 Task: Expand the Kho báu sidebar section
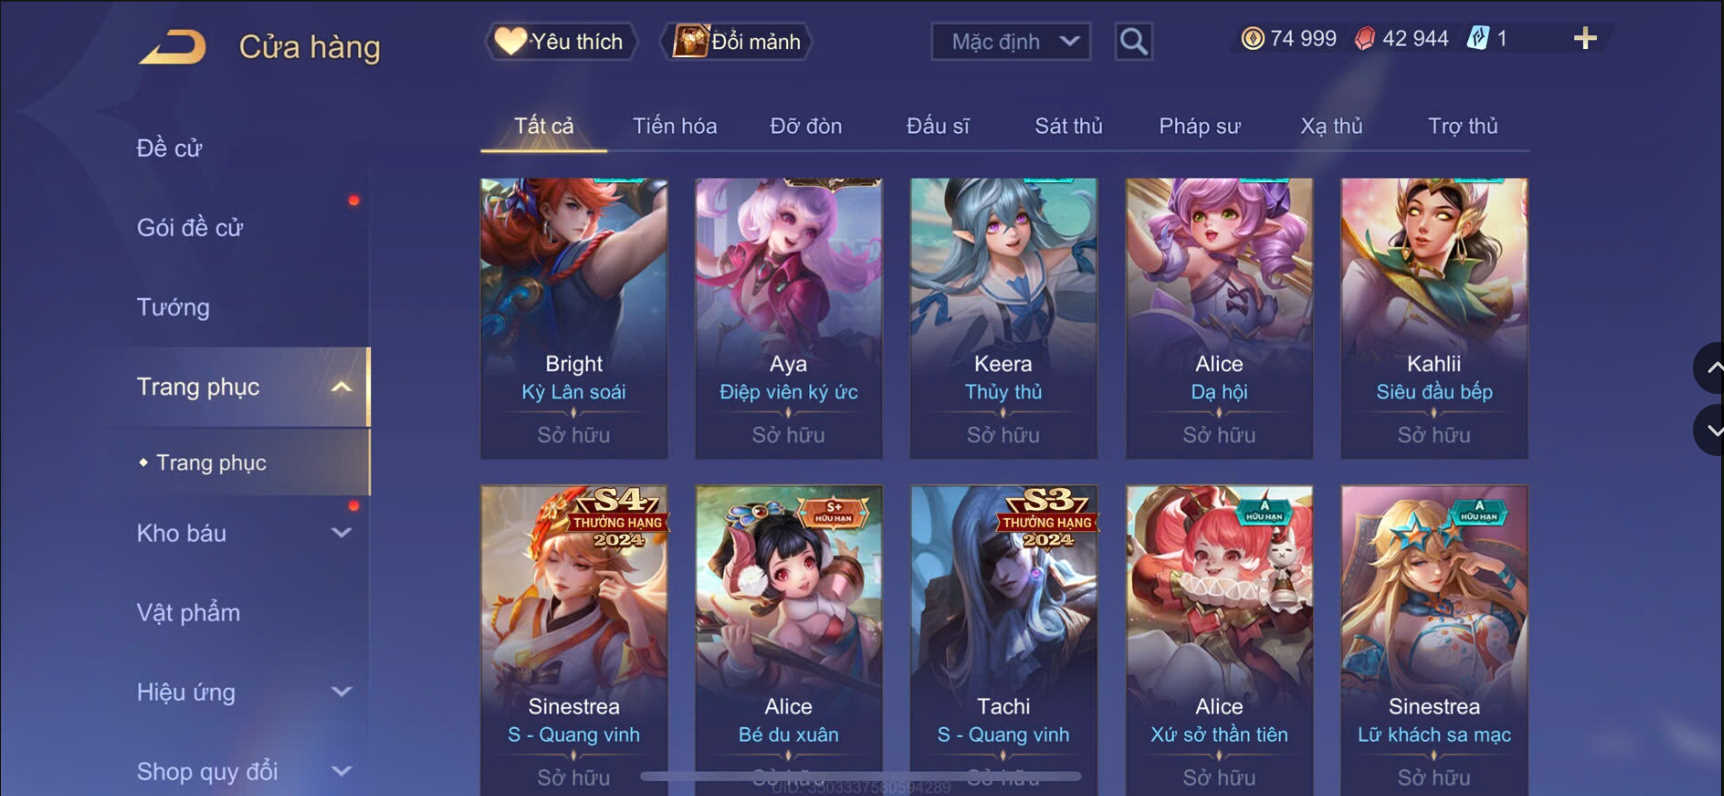click(341, 533)
